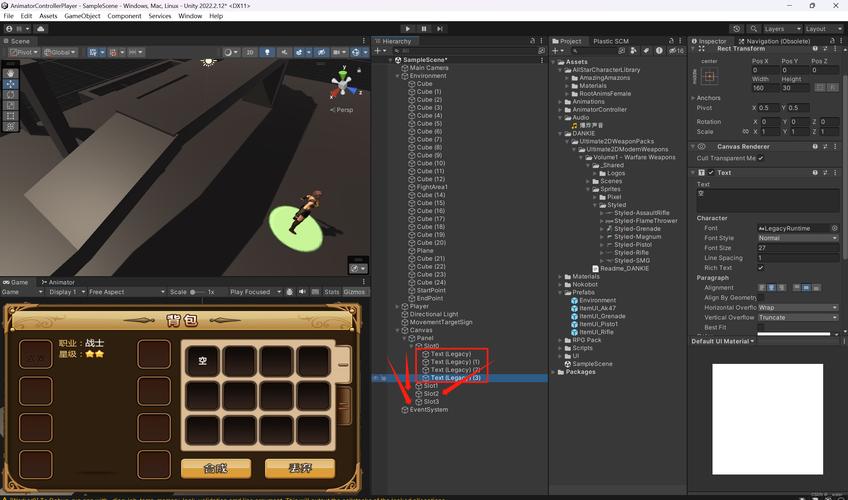Open the Pivot handle position dropdown
The width and height of the screenshot is (848, 500).
point(24,52)
